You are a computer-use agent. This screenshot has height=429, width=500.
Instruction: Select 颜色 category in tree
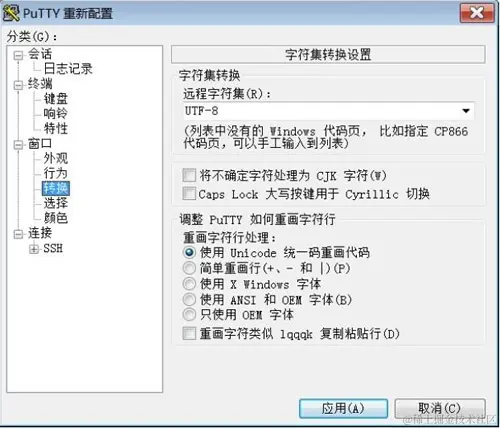[x=56, y=218]
